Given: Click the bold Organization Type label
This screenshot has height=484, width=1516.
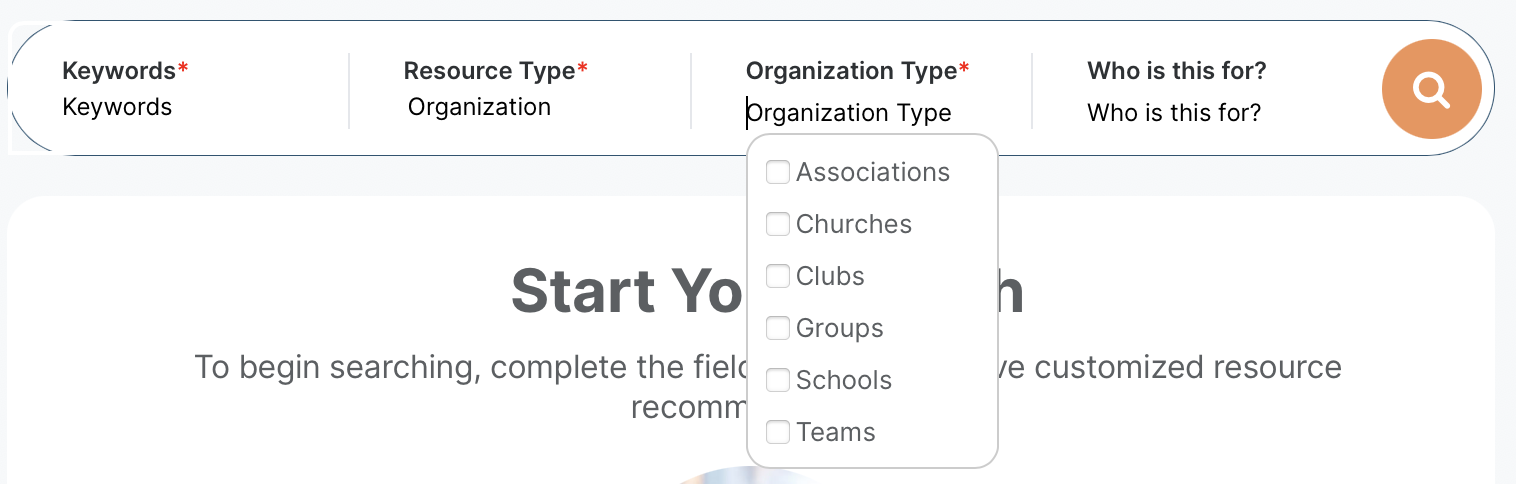Looking at the screenshot, I should point(851,71).
